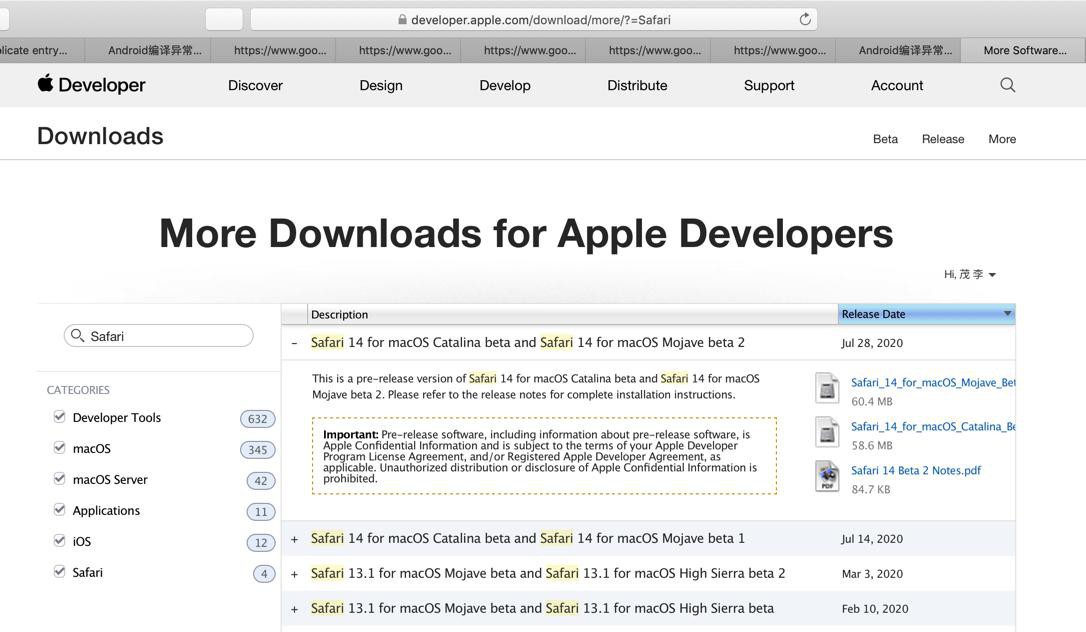This screenshot has width=1086, height=632.
Task: Click the macOS count badge 345
Action: coord(258,450)
